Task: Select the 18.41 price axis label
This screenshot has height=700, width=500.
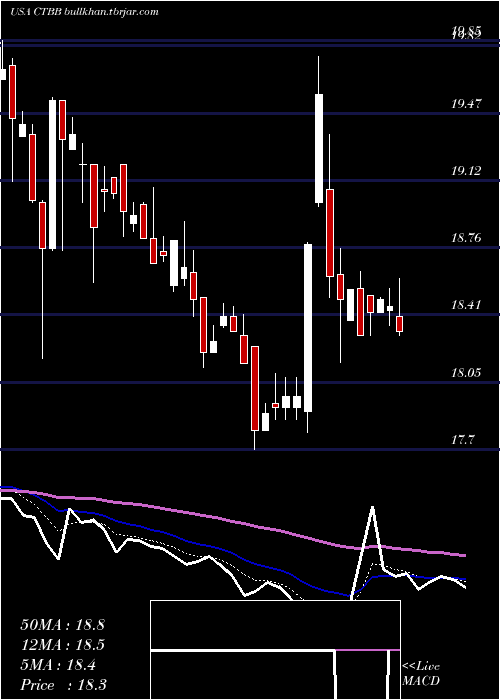Action: (x=467, y=305)
